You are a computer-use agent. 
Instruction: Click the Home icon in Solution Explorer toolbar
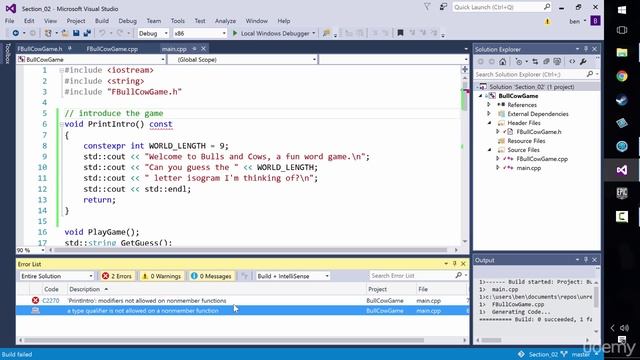click(502, 62)
